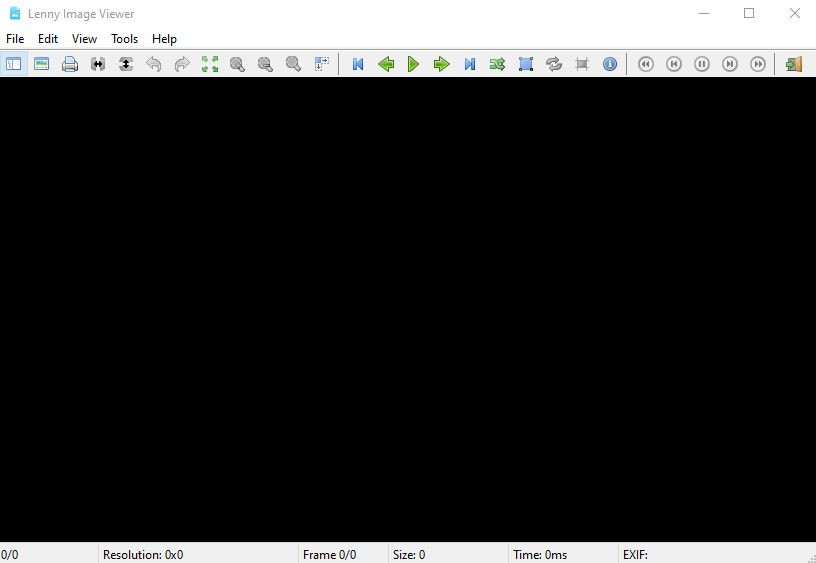Click the blue selection rectangle icon

tap(526, 64)
